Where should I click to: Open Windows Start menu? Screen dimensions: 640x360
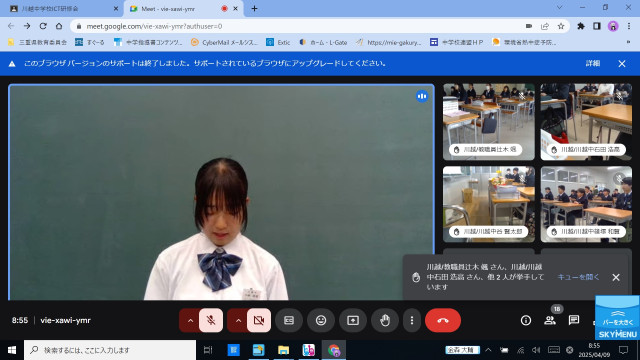[x=12, y=350]
